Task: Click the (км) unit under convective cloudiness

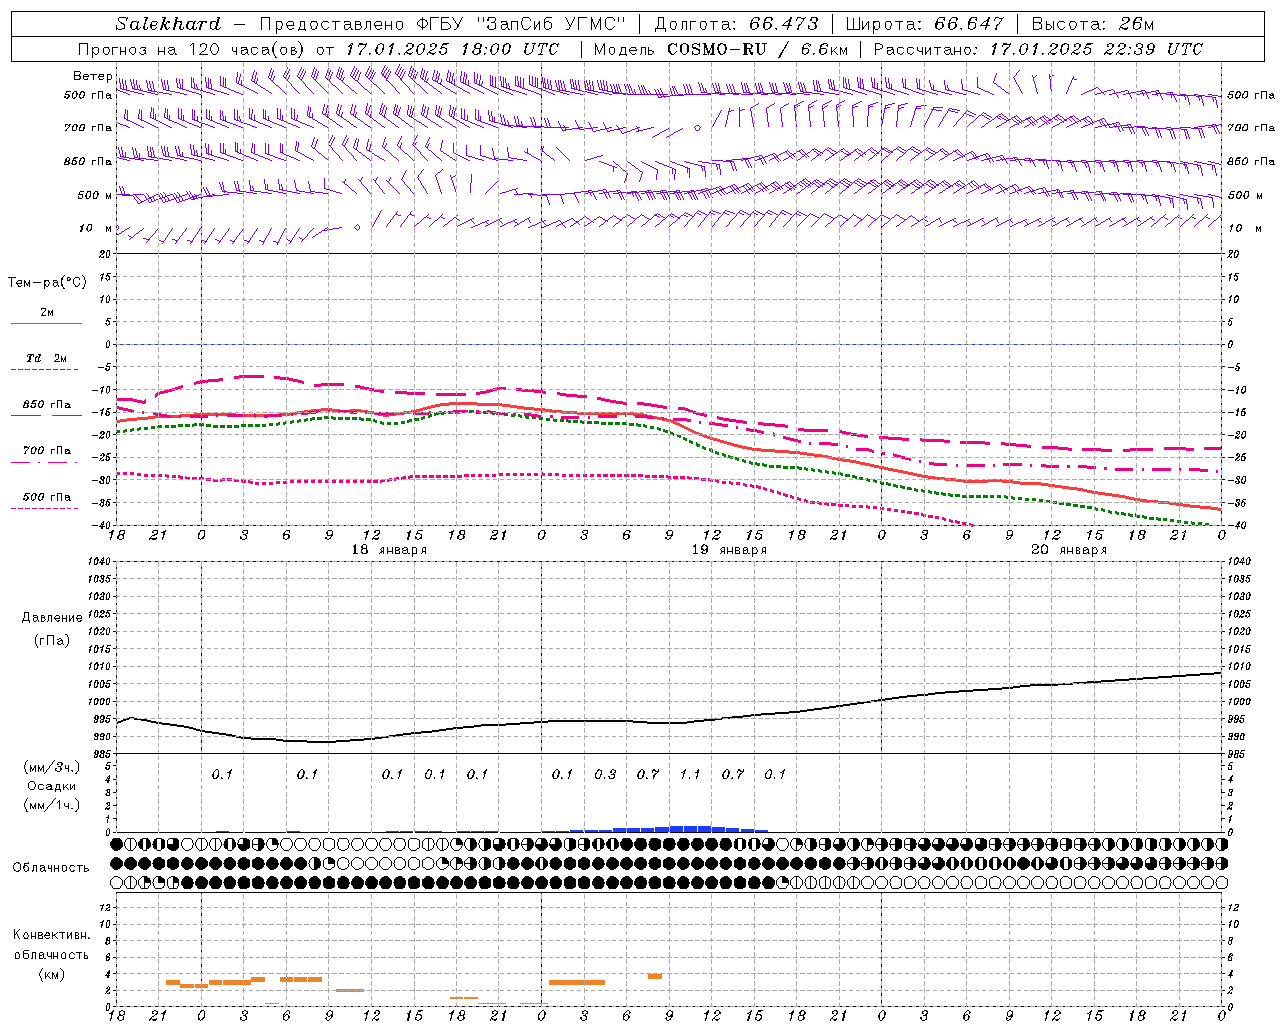Action: point(51,974)
